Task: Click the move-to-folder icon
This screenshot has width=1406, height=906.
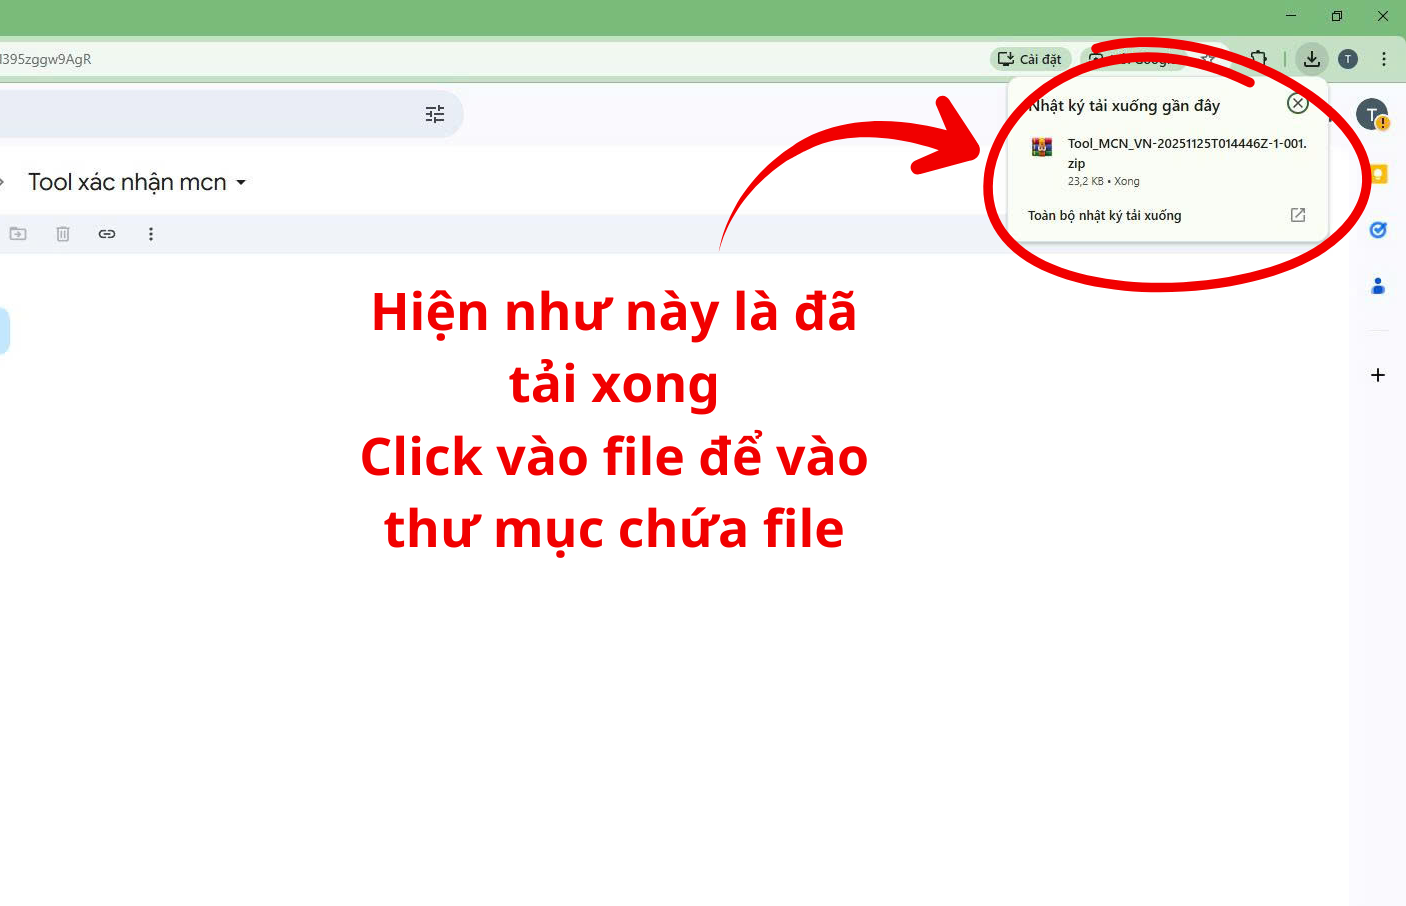Action: (x=18, y=234)
